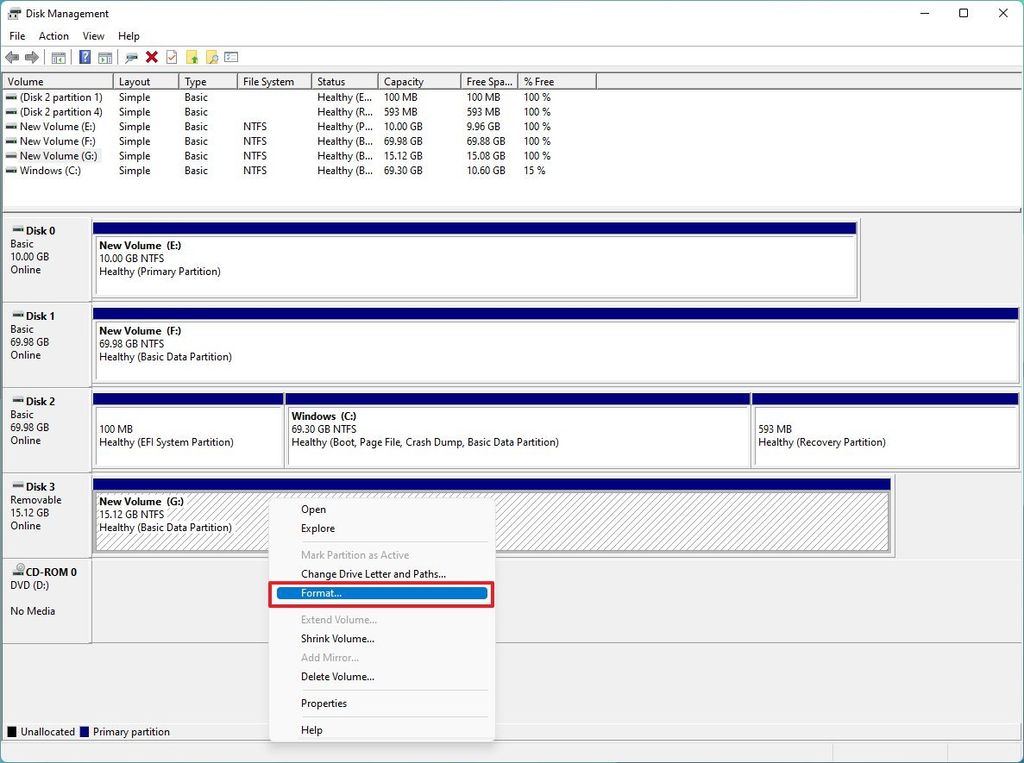Open the Action menu

(x=53, y=35)
